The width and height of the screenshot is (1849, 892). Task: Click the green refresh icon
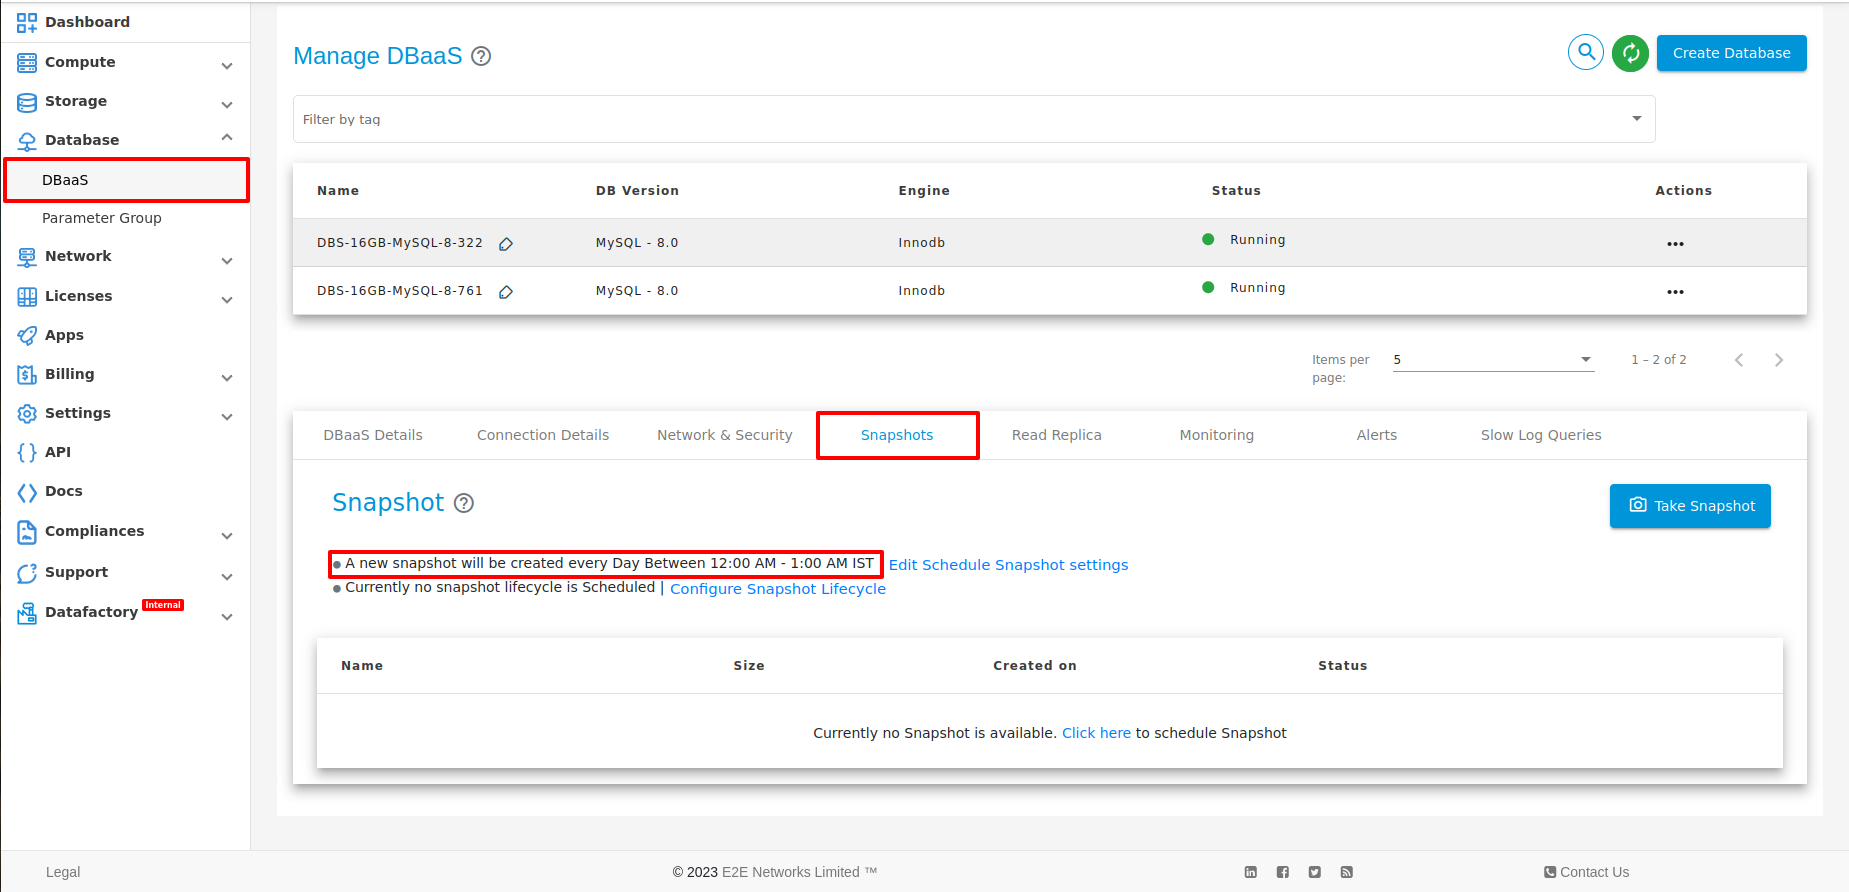pos(1630,53)
